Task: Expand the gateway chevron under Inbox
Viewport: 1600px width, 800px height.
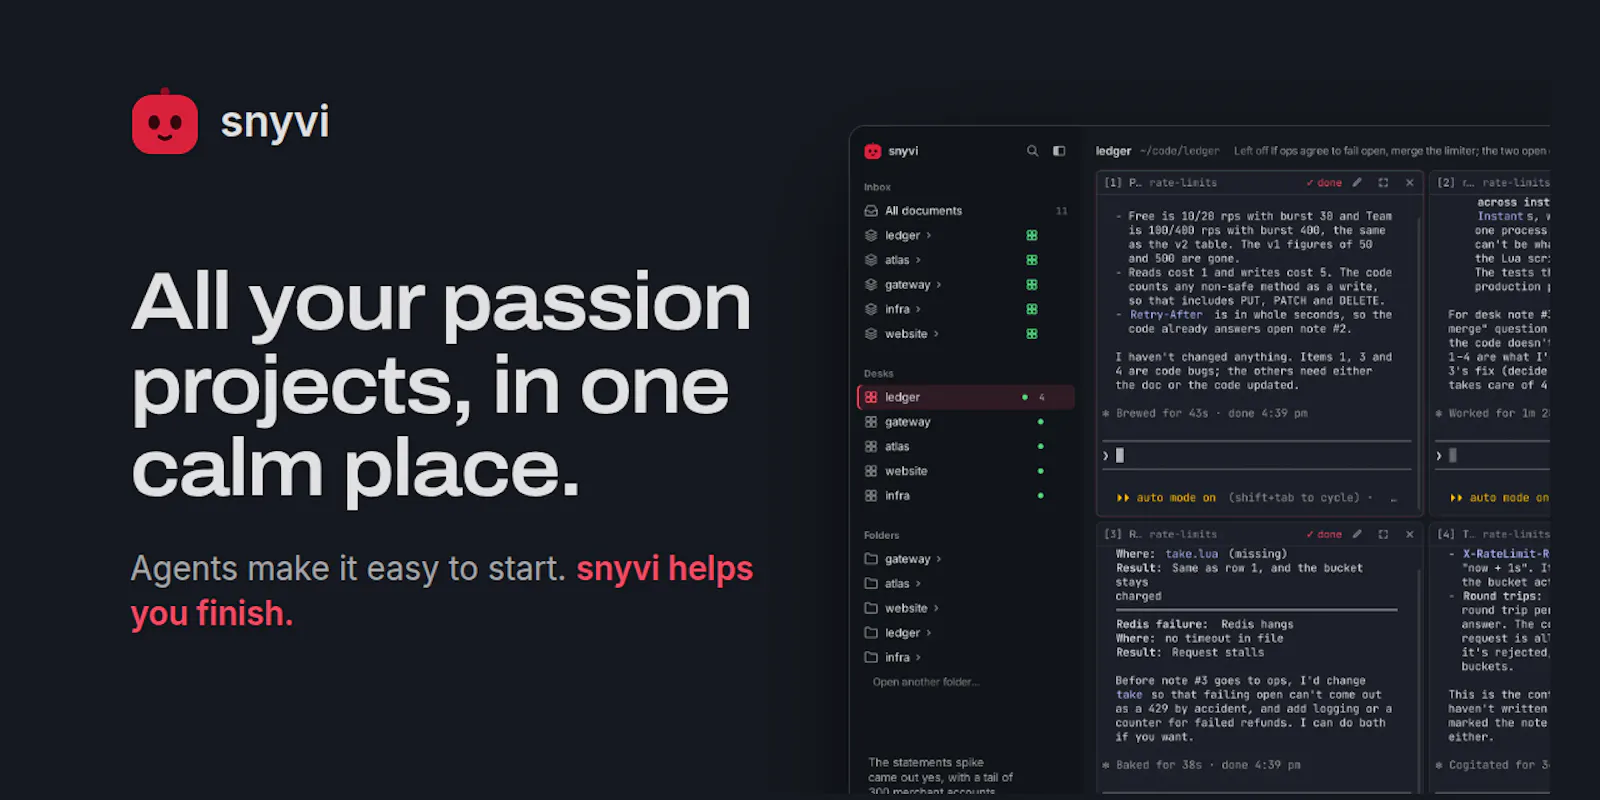Action: pos(939,285)
